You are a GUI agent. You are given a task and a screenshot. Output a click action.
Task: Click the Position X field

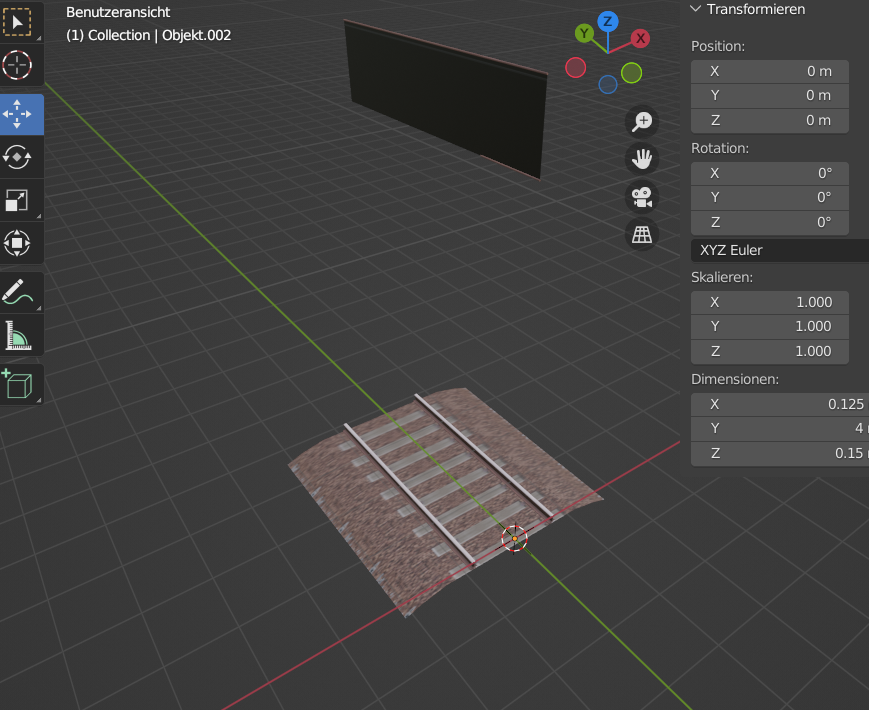[x=770, y=71]
